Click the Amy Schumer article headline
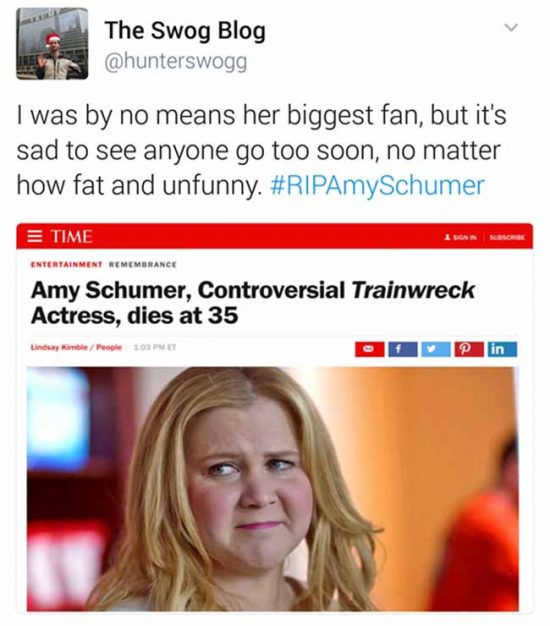The width and height of the screenshot is (550, 626). (x=253, y=303)
